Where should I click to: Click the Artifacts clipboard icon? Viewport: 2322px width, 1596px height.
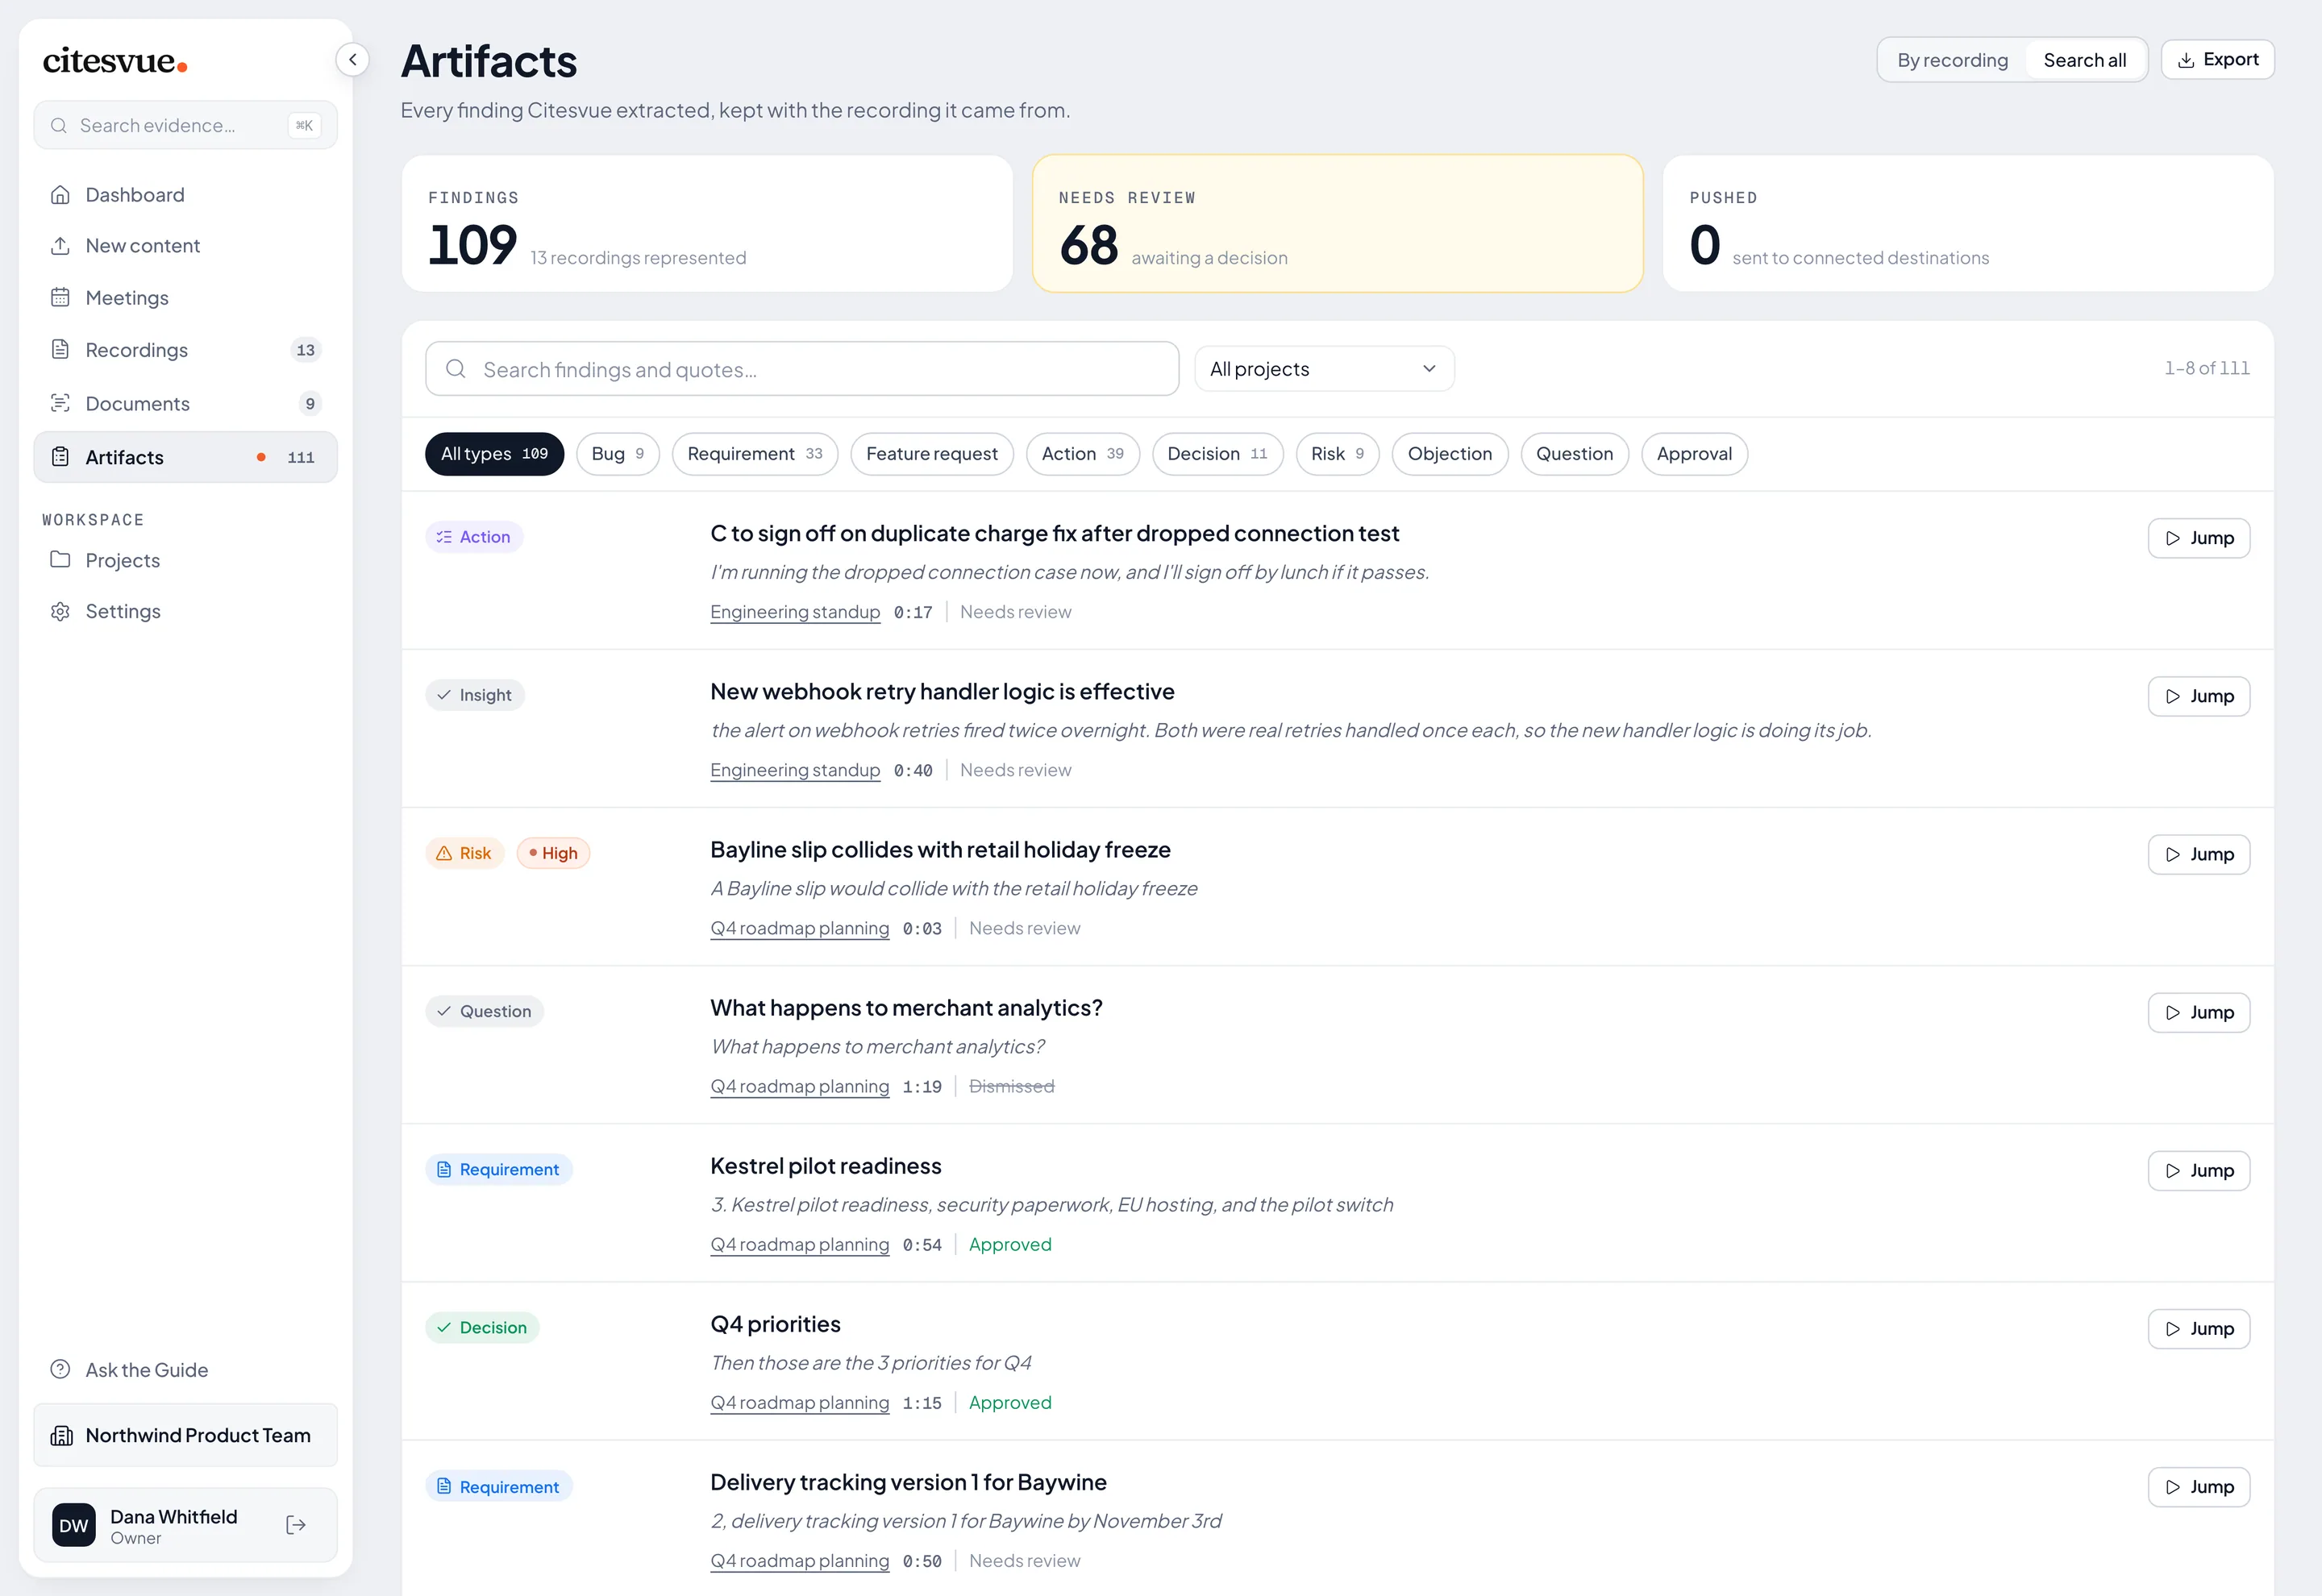pos(60,457)
